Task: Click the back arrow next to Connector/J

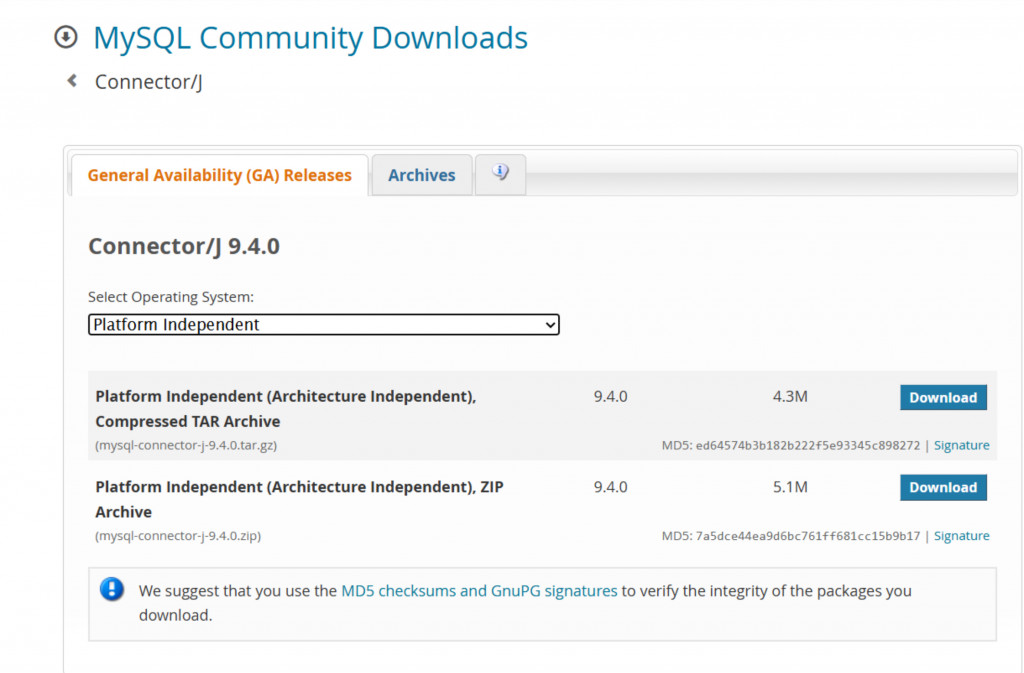Action: tap(72, 80)
